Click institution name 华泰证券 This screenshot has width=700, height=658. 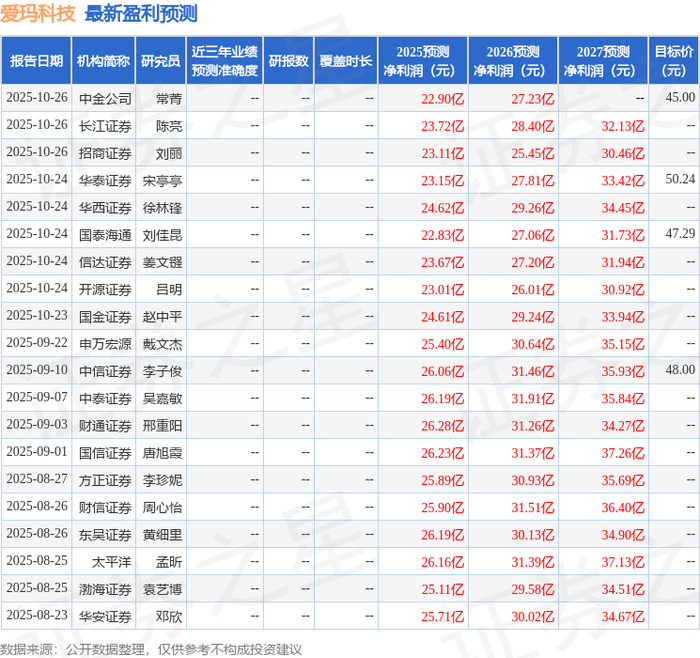[105, 181]
